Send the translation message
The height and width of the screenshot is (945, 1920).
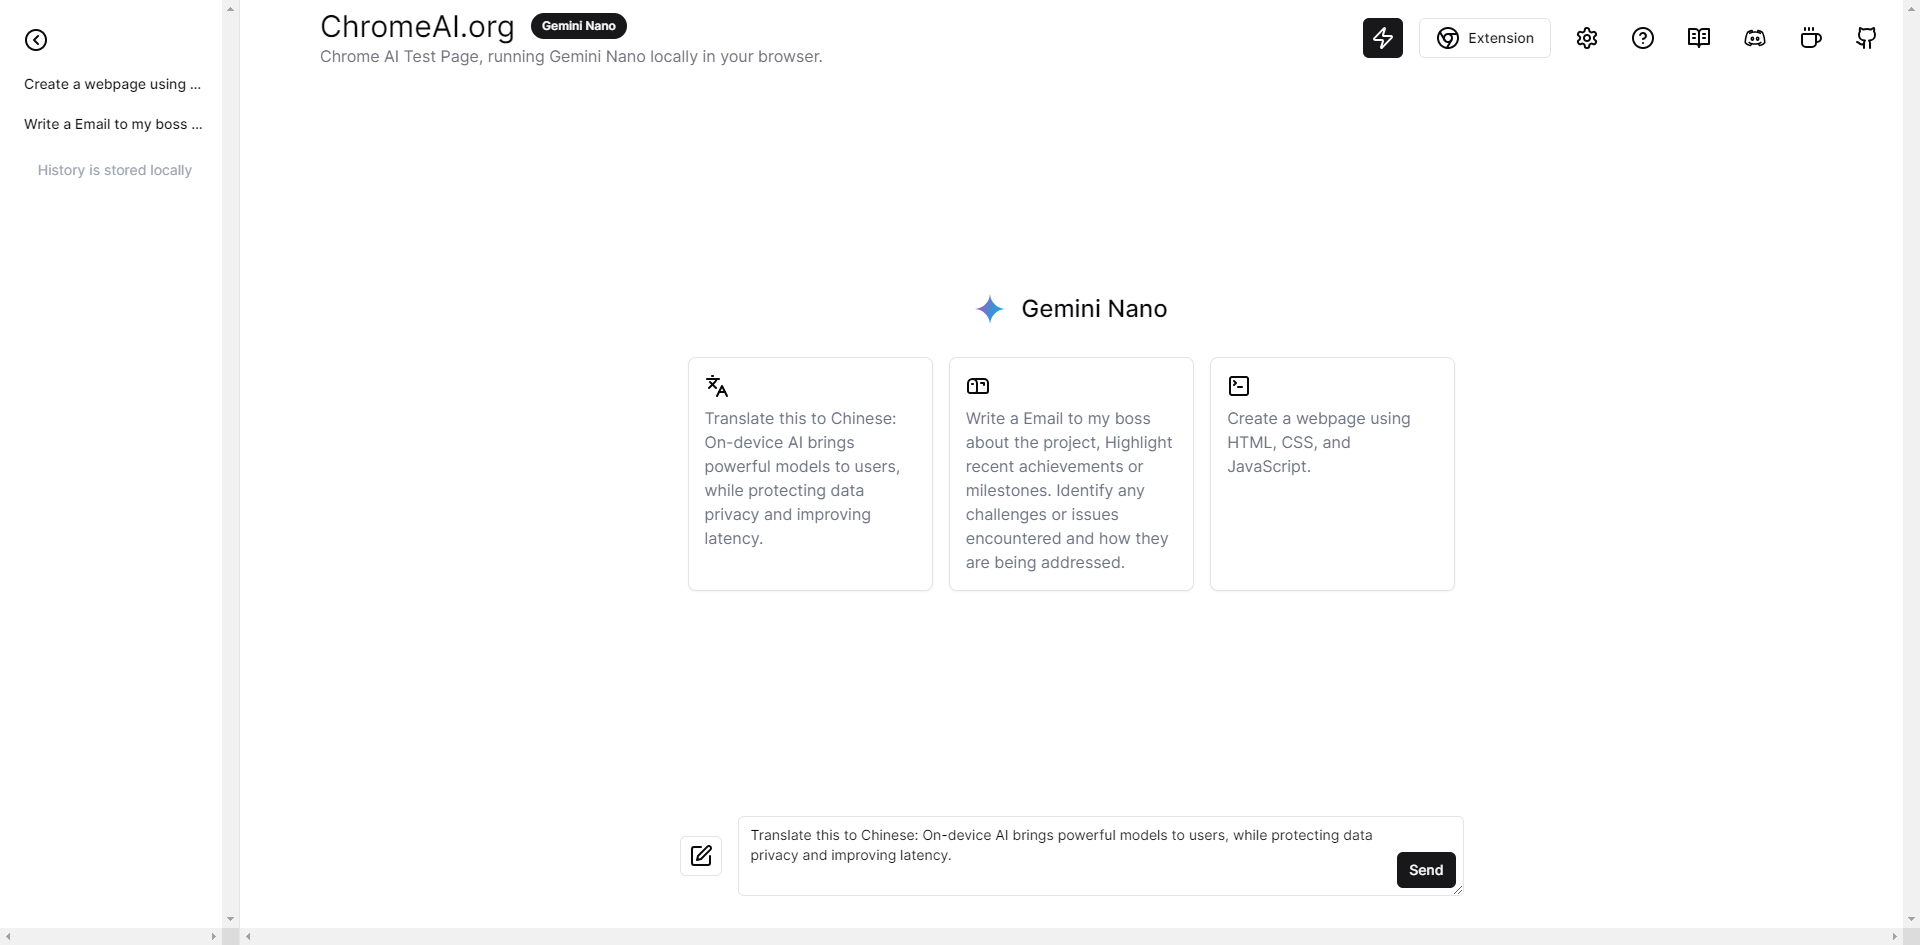tap(1426, 870)
